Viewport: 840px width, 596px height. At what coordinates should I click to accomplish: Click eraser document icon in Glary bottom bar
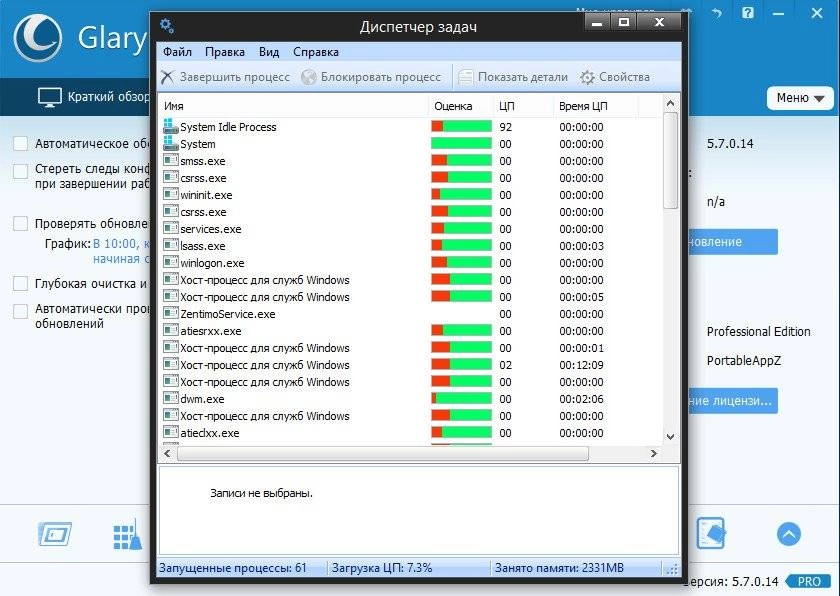click(711, 533)
